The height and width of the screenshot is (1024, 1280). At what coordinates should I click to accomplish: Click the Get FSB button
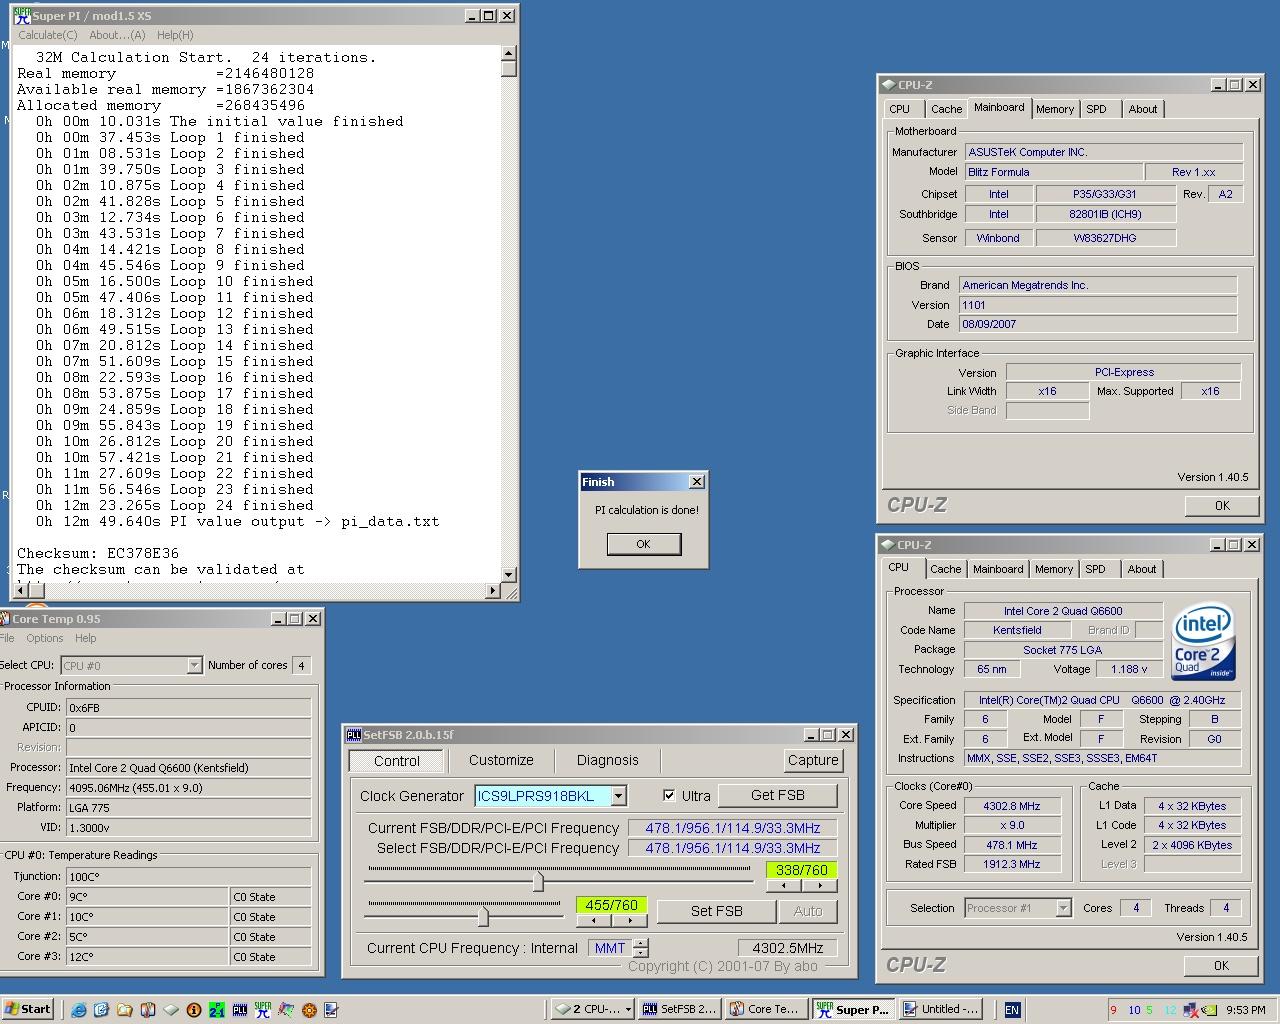(777, 795)
